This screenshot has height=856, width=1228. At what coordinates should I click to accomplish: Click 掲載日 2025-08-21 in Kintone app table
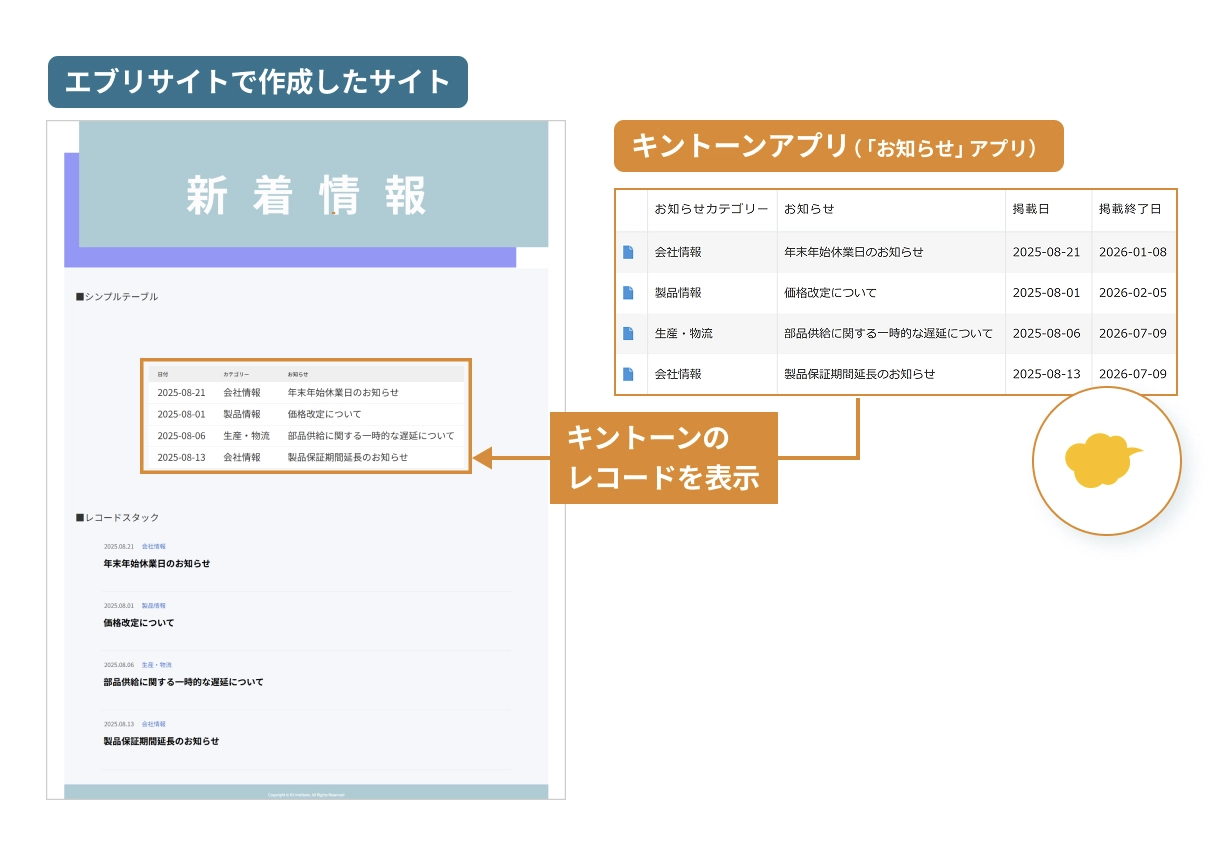pyautogui.click(x=1046, y=252)
